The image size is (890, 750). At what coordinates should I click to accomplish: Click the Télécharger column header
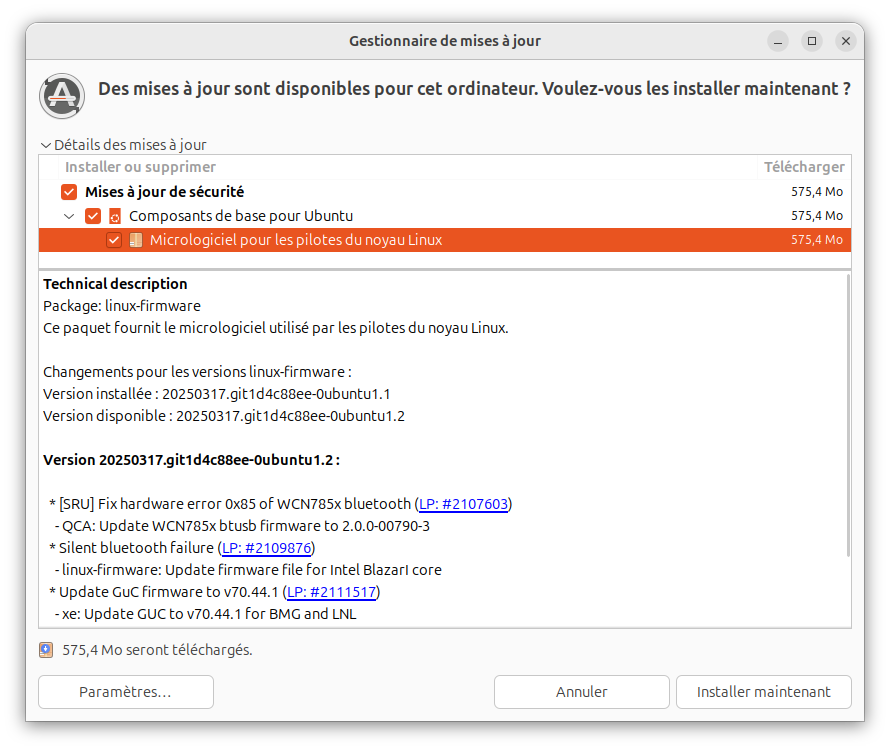click(x=804, y=167)
